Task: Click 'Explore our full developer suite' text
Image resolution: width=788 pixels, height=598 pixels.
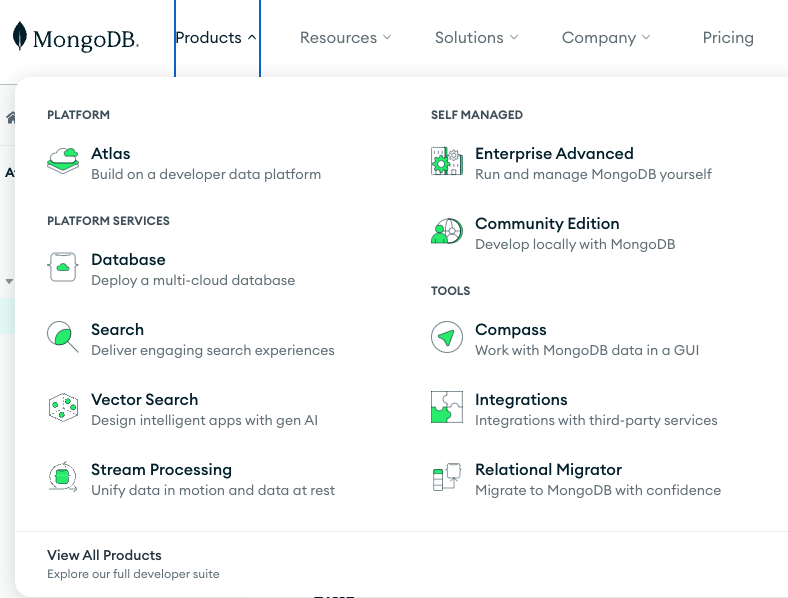Action: coord(133,574)
